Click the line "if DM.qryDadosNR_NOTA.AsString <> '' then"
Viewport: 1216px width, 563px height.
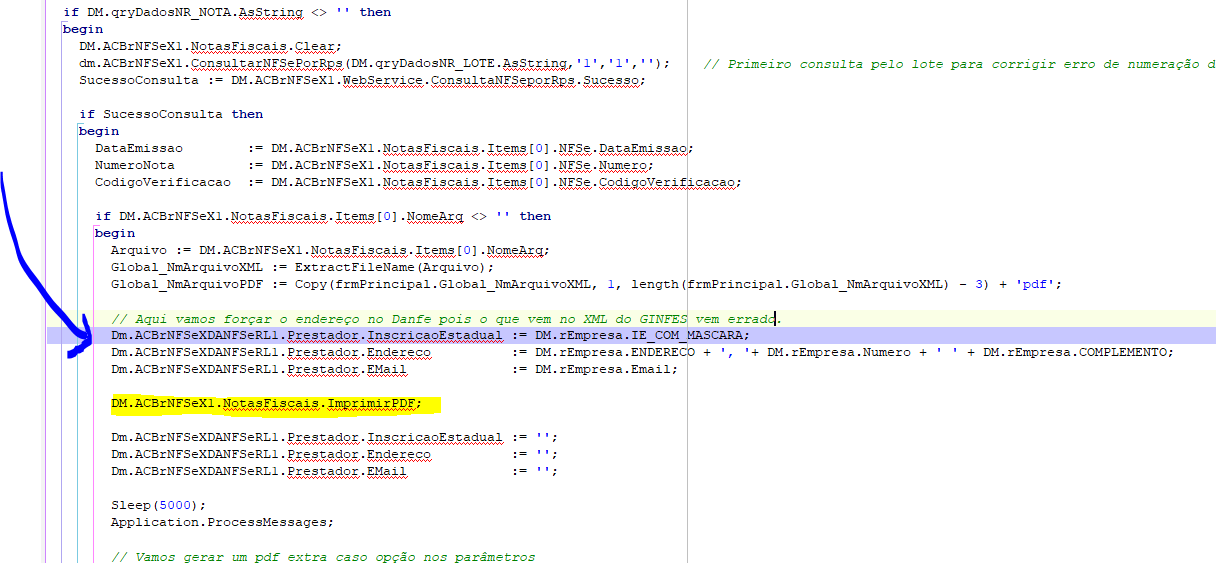coord(227,12)
